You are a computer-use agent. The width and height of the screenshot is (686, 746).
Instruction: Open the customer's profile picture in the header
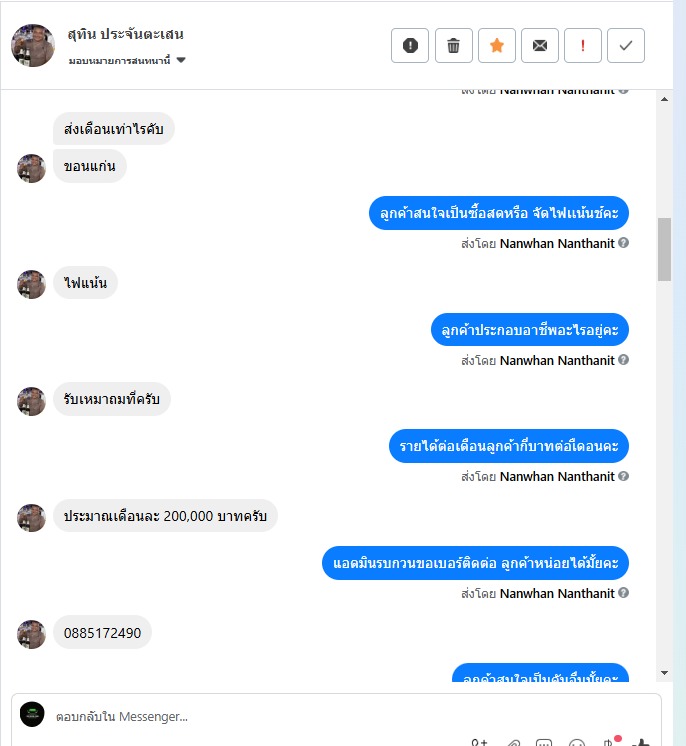[33, 46]
